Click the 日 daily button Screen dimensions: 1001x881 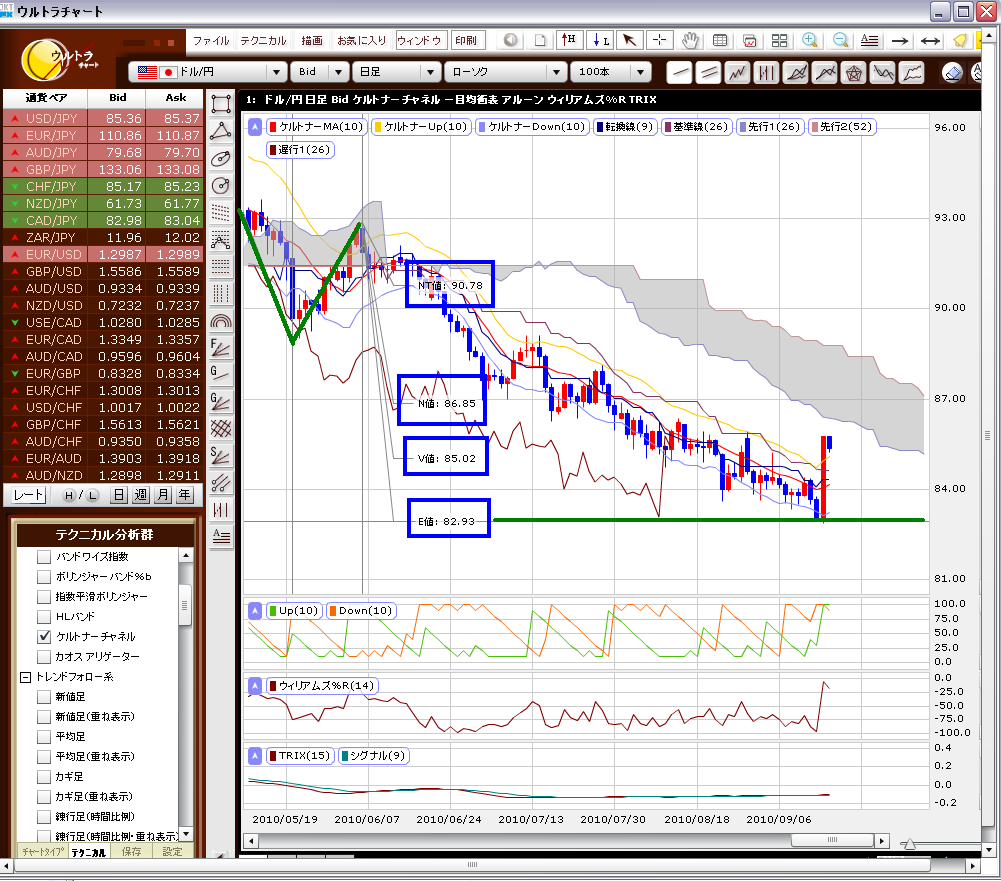(x=119, y=495)
